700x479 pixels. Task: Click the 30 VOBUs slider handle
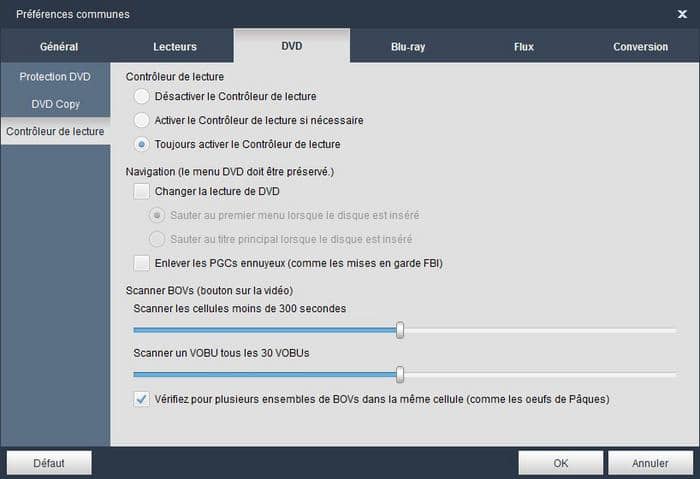coord(400,375)
